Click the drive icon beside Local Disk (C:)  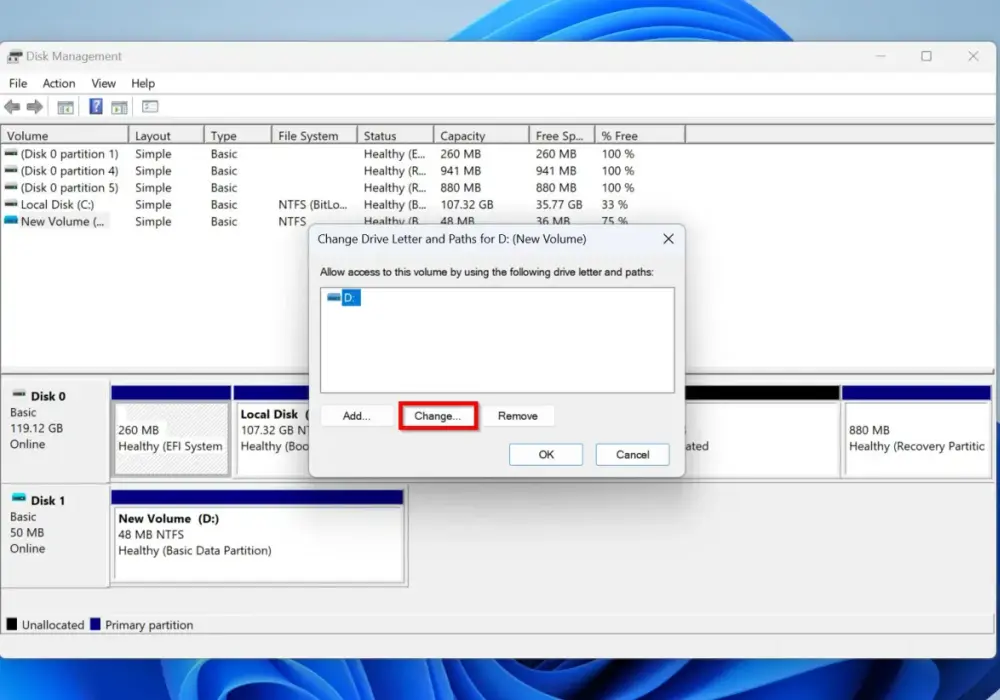pos(11,204)
